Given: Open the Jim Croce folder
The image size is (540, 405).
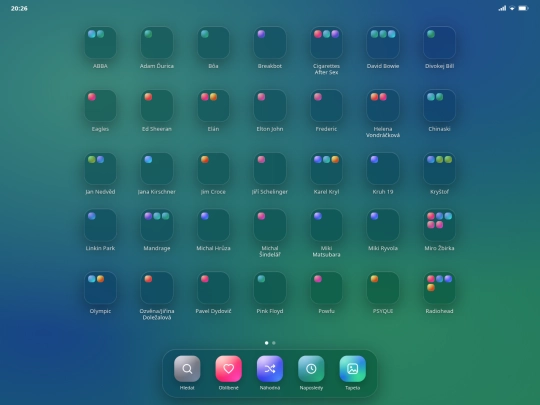Looking at the screenshot, I should click(x=213, y=169).
